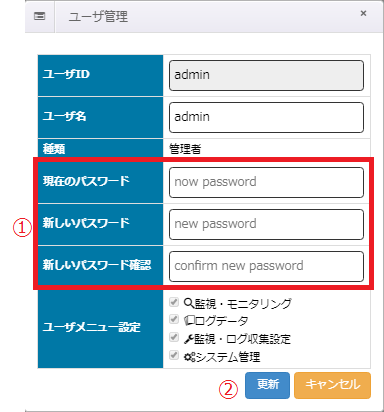Toggle the システム管理 checkbox

click(x=174, y=355)
